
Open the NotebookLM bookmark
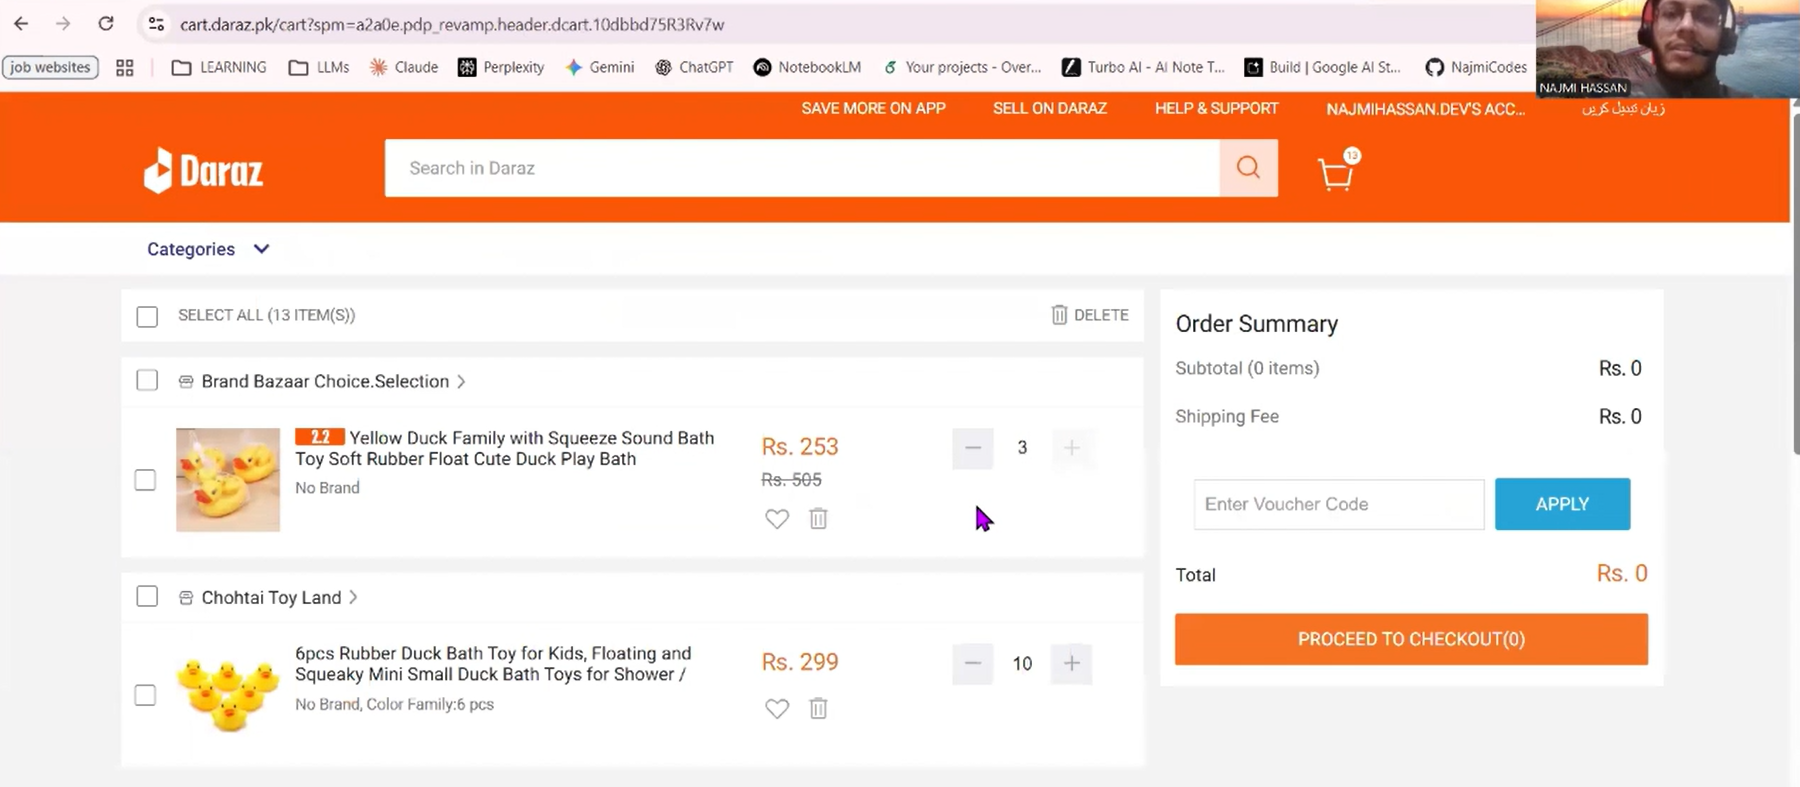tap(807, 67)
